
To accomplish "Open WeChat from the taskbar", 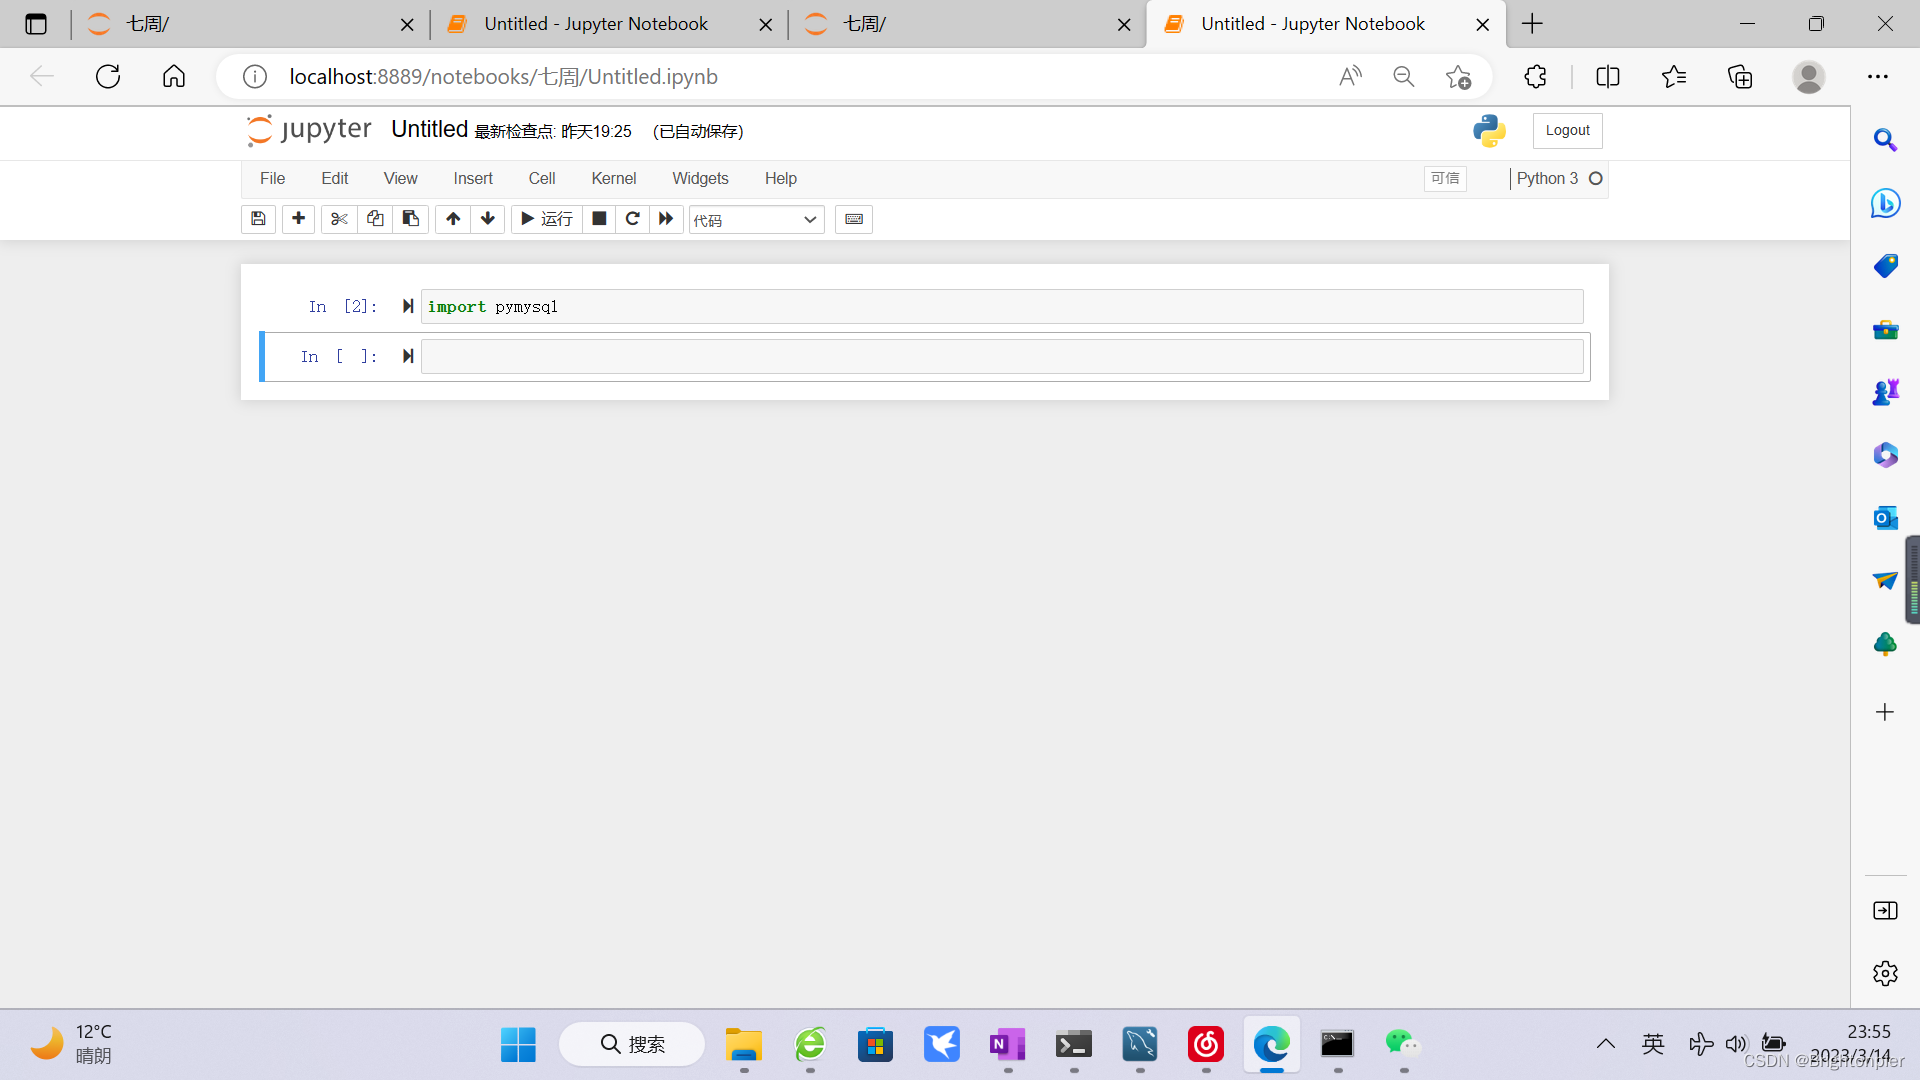I will coord(1402,1044).
